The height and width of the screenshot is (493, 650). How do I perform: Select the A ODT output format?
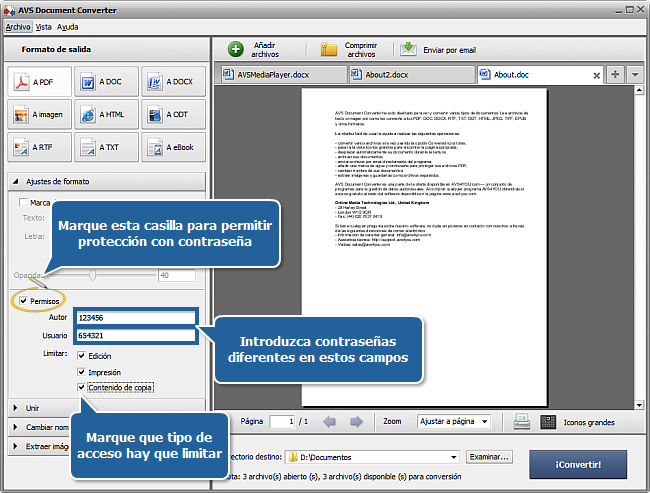pos(173,114)
